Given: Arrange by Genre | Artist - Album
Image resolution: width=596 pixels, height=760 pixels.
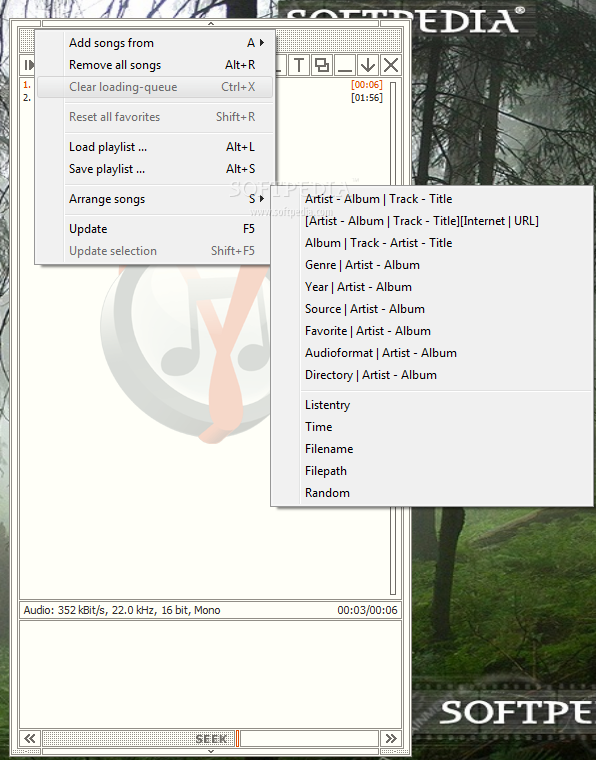Looking at the screenshot, I should 432,265.
